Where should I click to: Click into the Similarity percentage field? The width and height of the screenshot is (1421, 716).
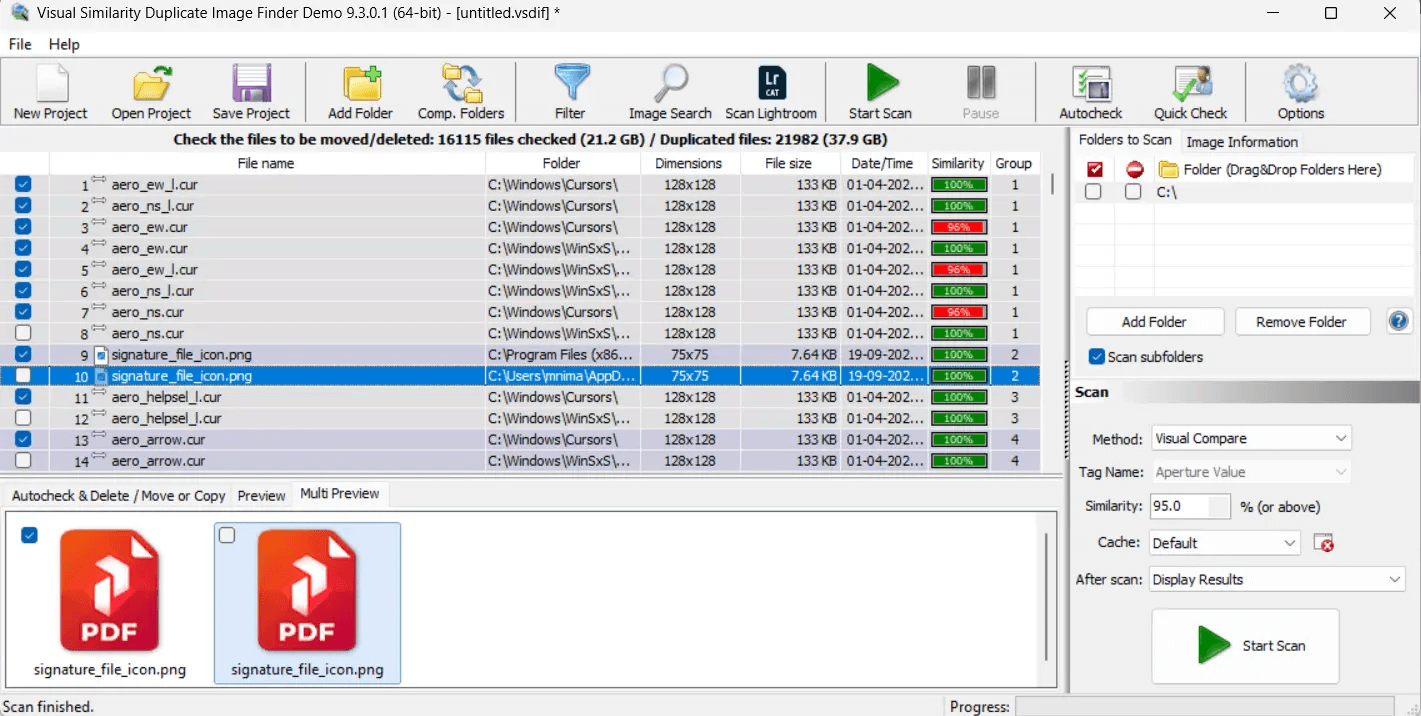[x=1189, y=507]
